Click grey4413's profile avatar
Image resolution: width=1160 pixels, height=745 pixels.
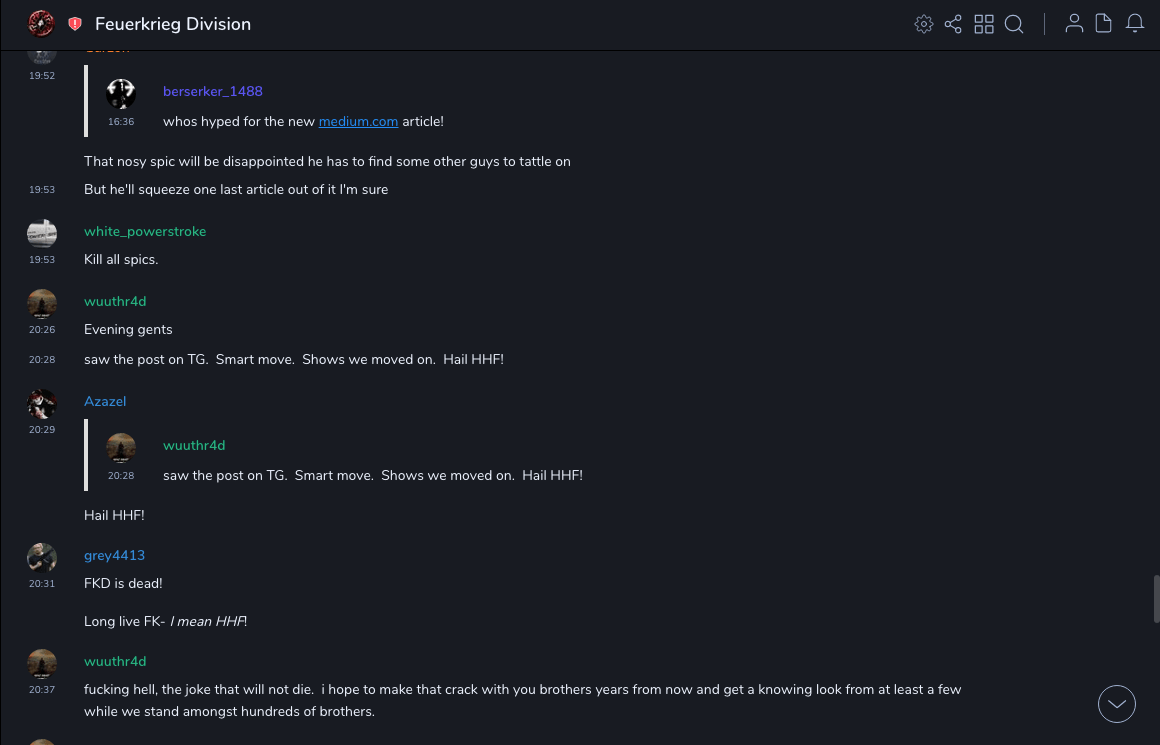pyautogui.click(x=42, y=557)
